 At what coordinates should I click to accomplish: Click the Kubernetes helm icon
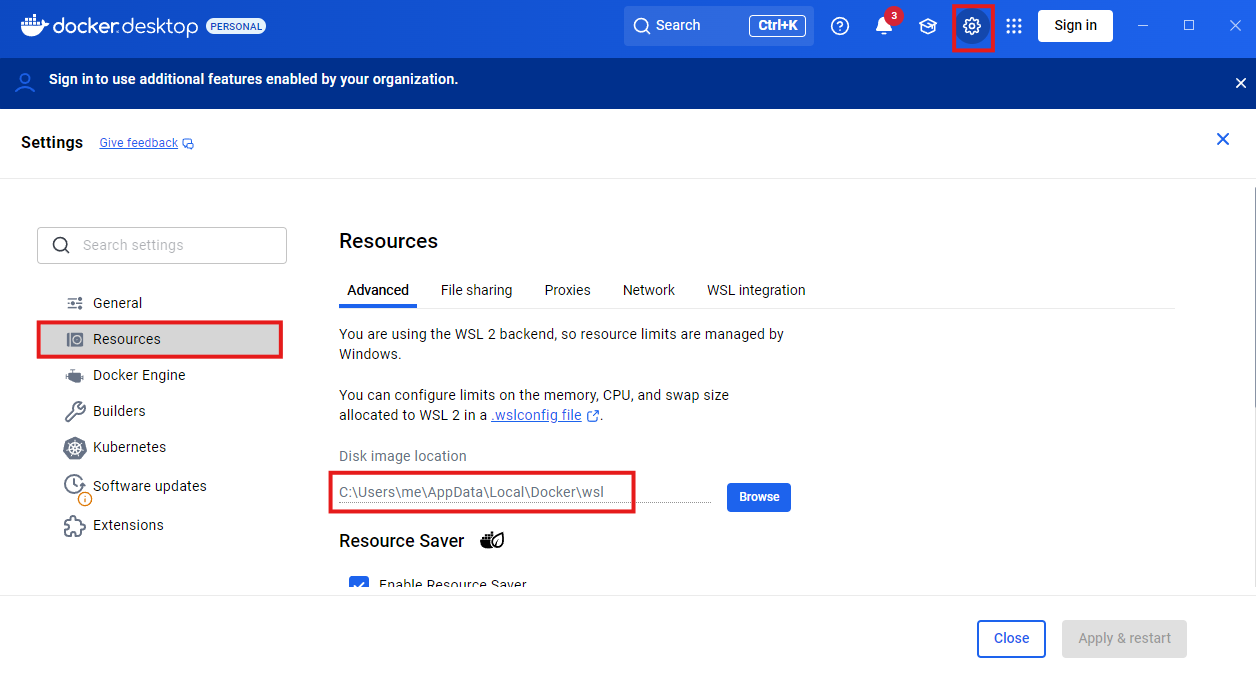click(75, 447)
